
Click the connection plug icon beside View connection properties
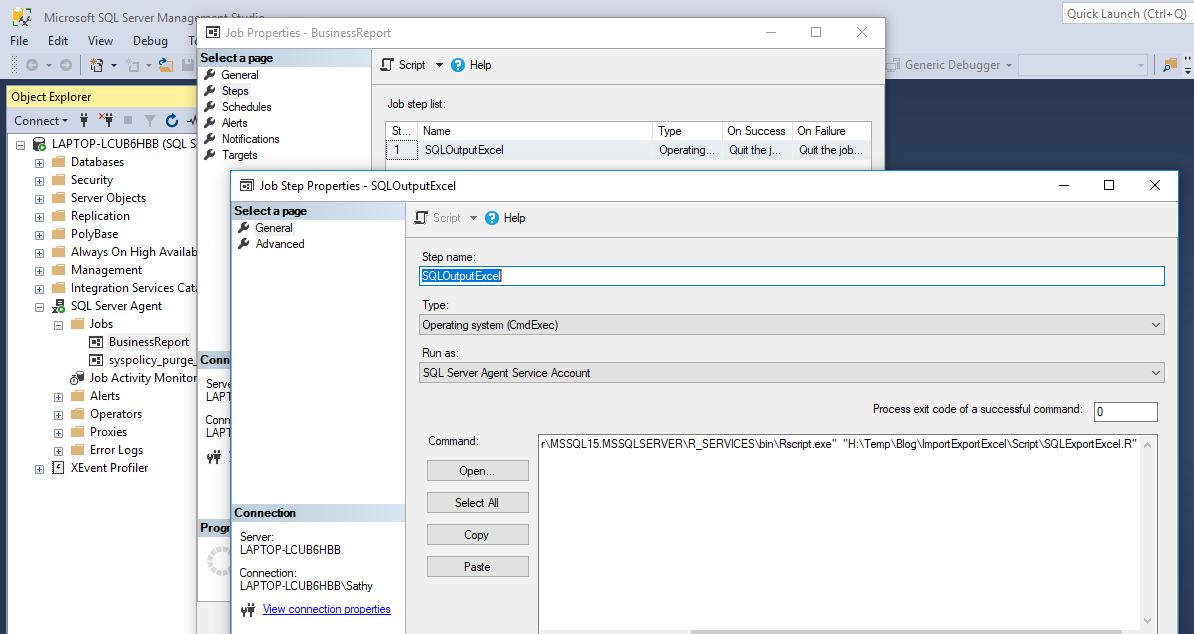click(247, 610)
